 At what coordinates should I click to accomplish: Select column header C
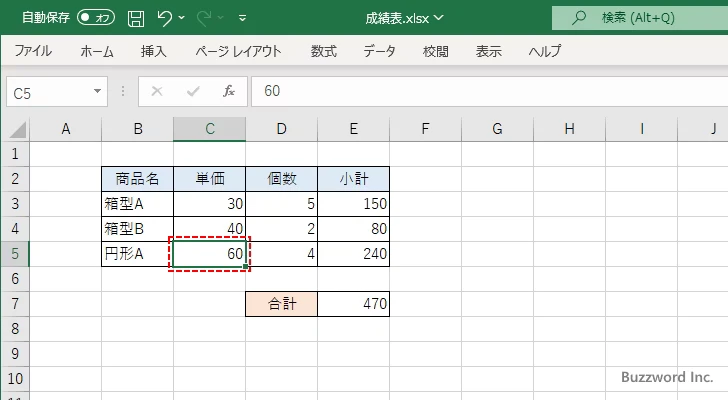pyautogui.click(x=209, y=129)
